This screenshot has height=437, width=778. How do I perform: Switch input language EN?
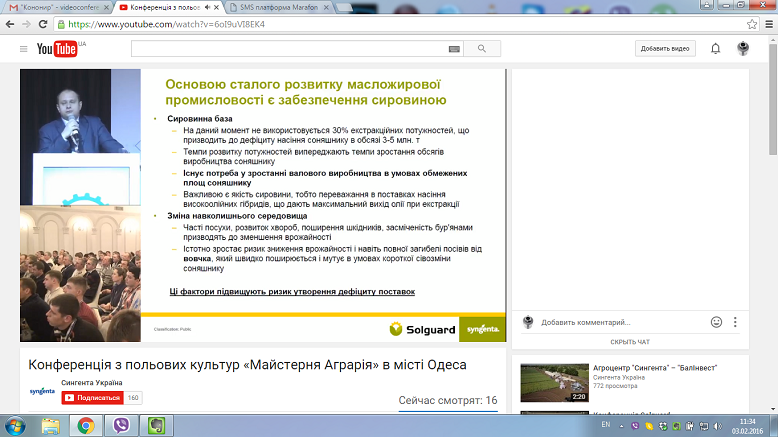[x=606, y=425]
